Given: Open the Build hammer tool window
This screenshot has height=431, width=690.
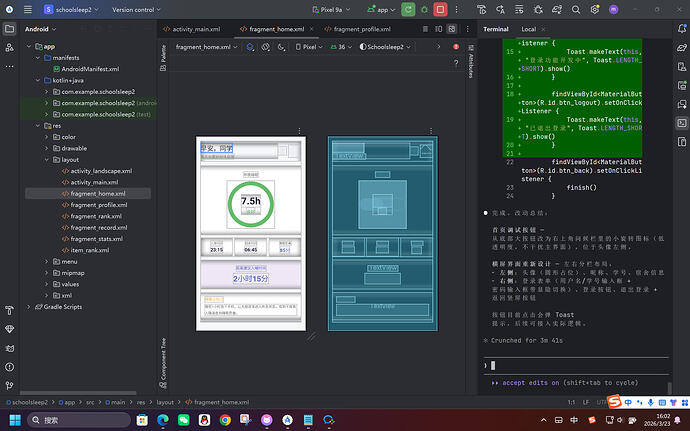Looking at the screenshot, I should click(9, 310).
